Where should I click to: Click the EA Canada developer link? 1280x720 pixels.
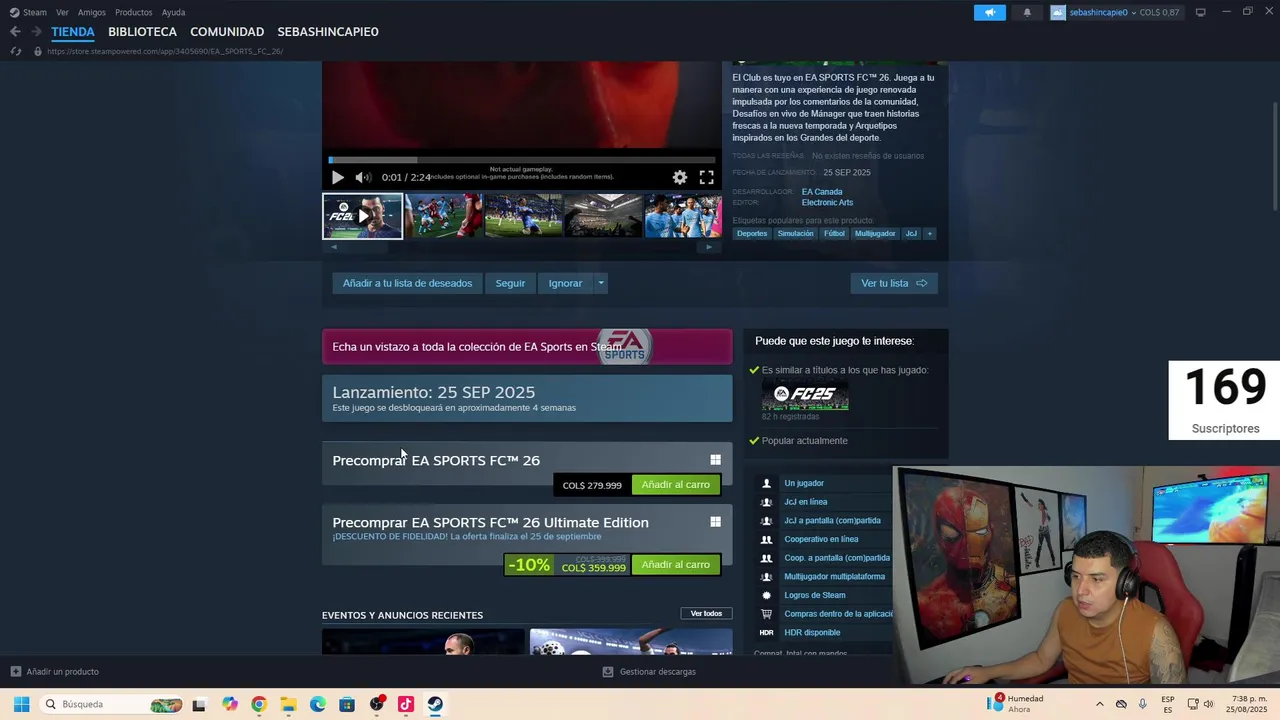[x=822, y=192]
